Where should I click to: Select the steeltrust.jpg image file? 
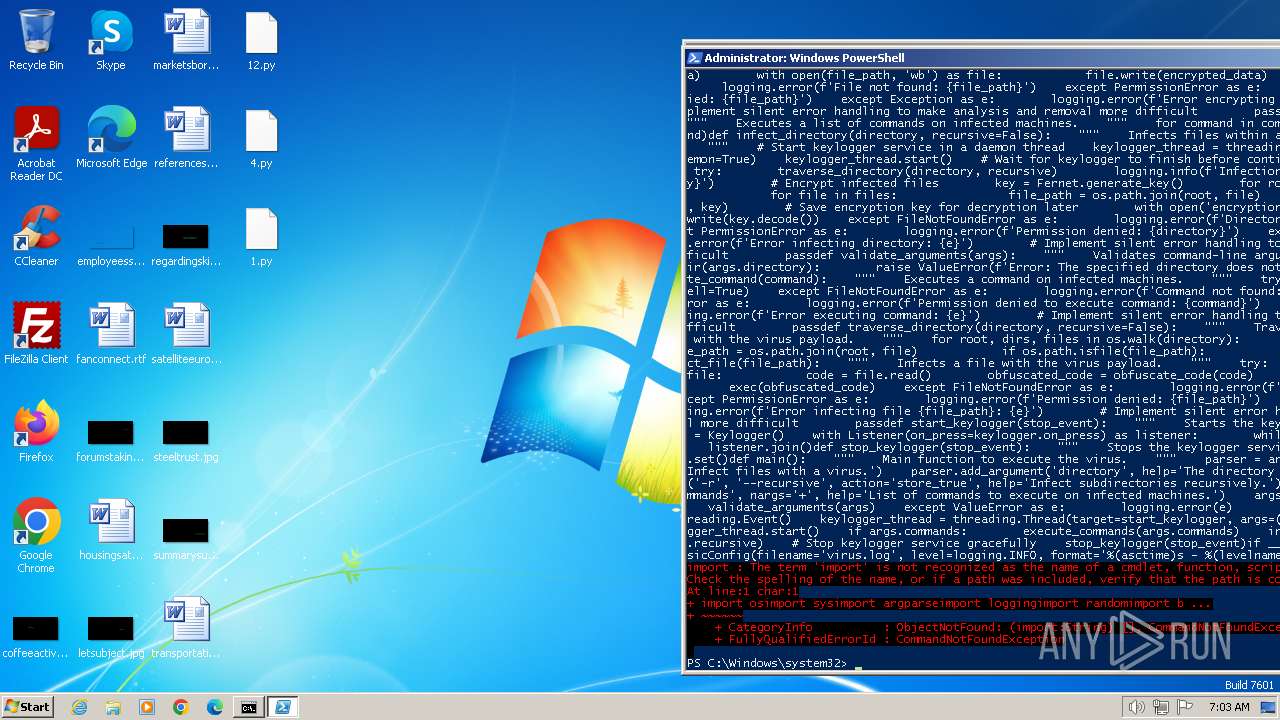click(186, 440)
